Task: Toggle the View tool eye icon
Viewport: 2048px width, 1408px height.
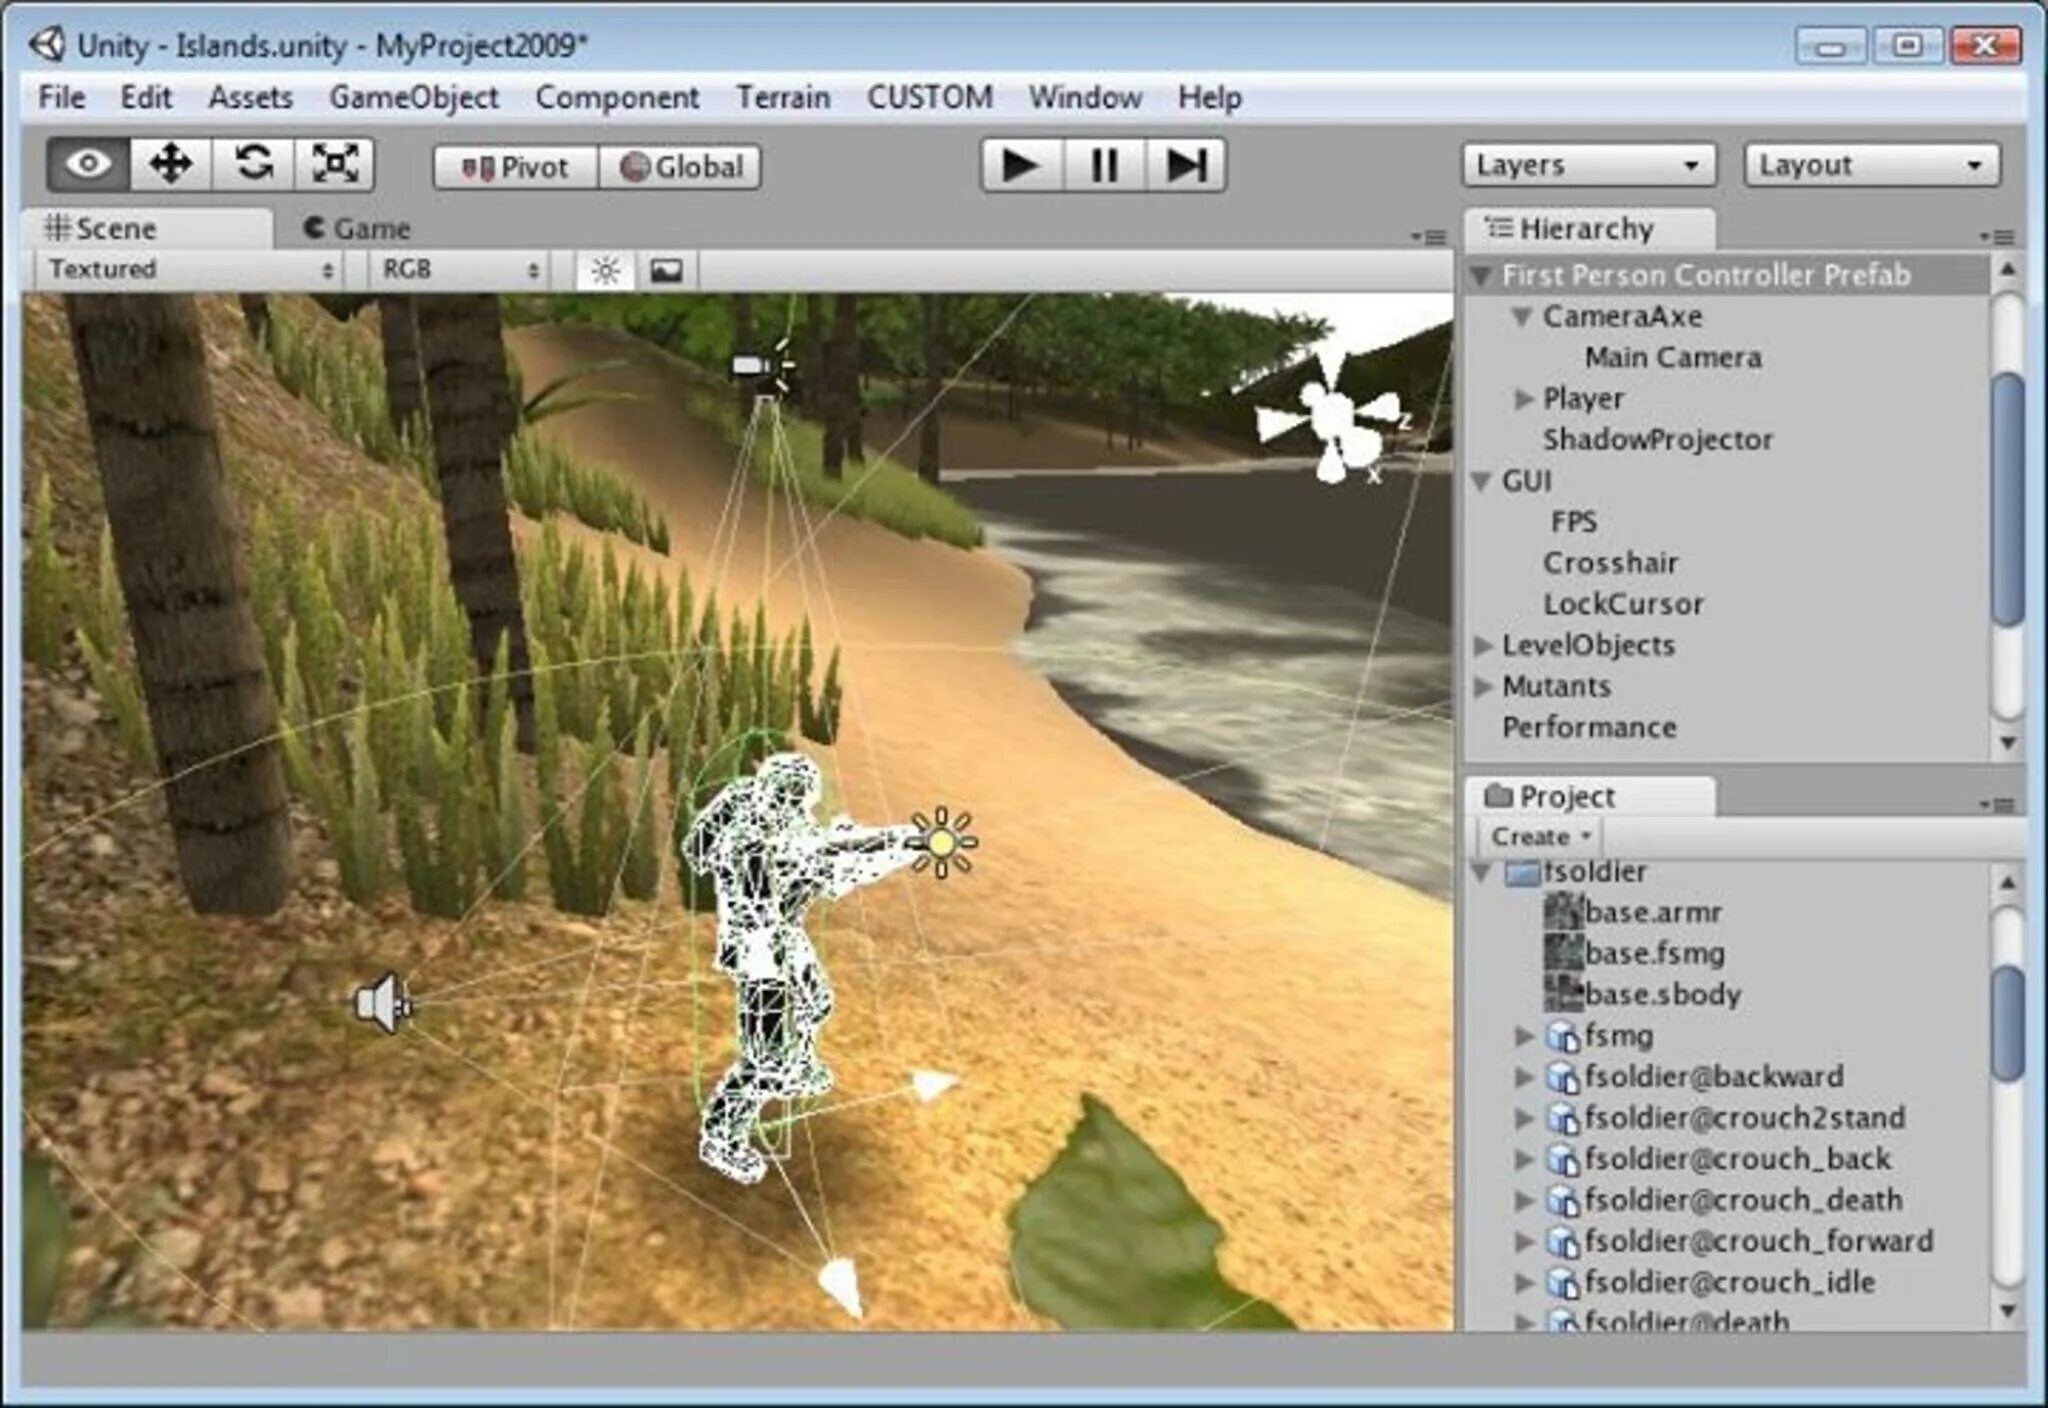Action: point(73,166)
